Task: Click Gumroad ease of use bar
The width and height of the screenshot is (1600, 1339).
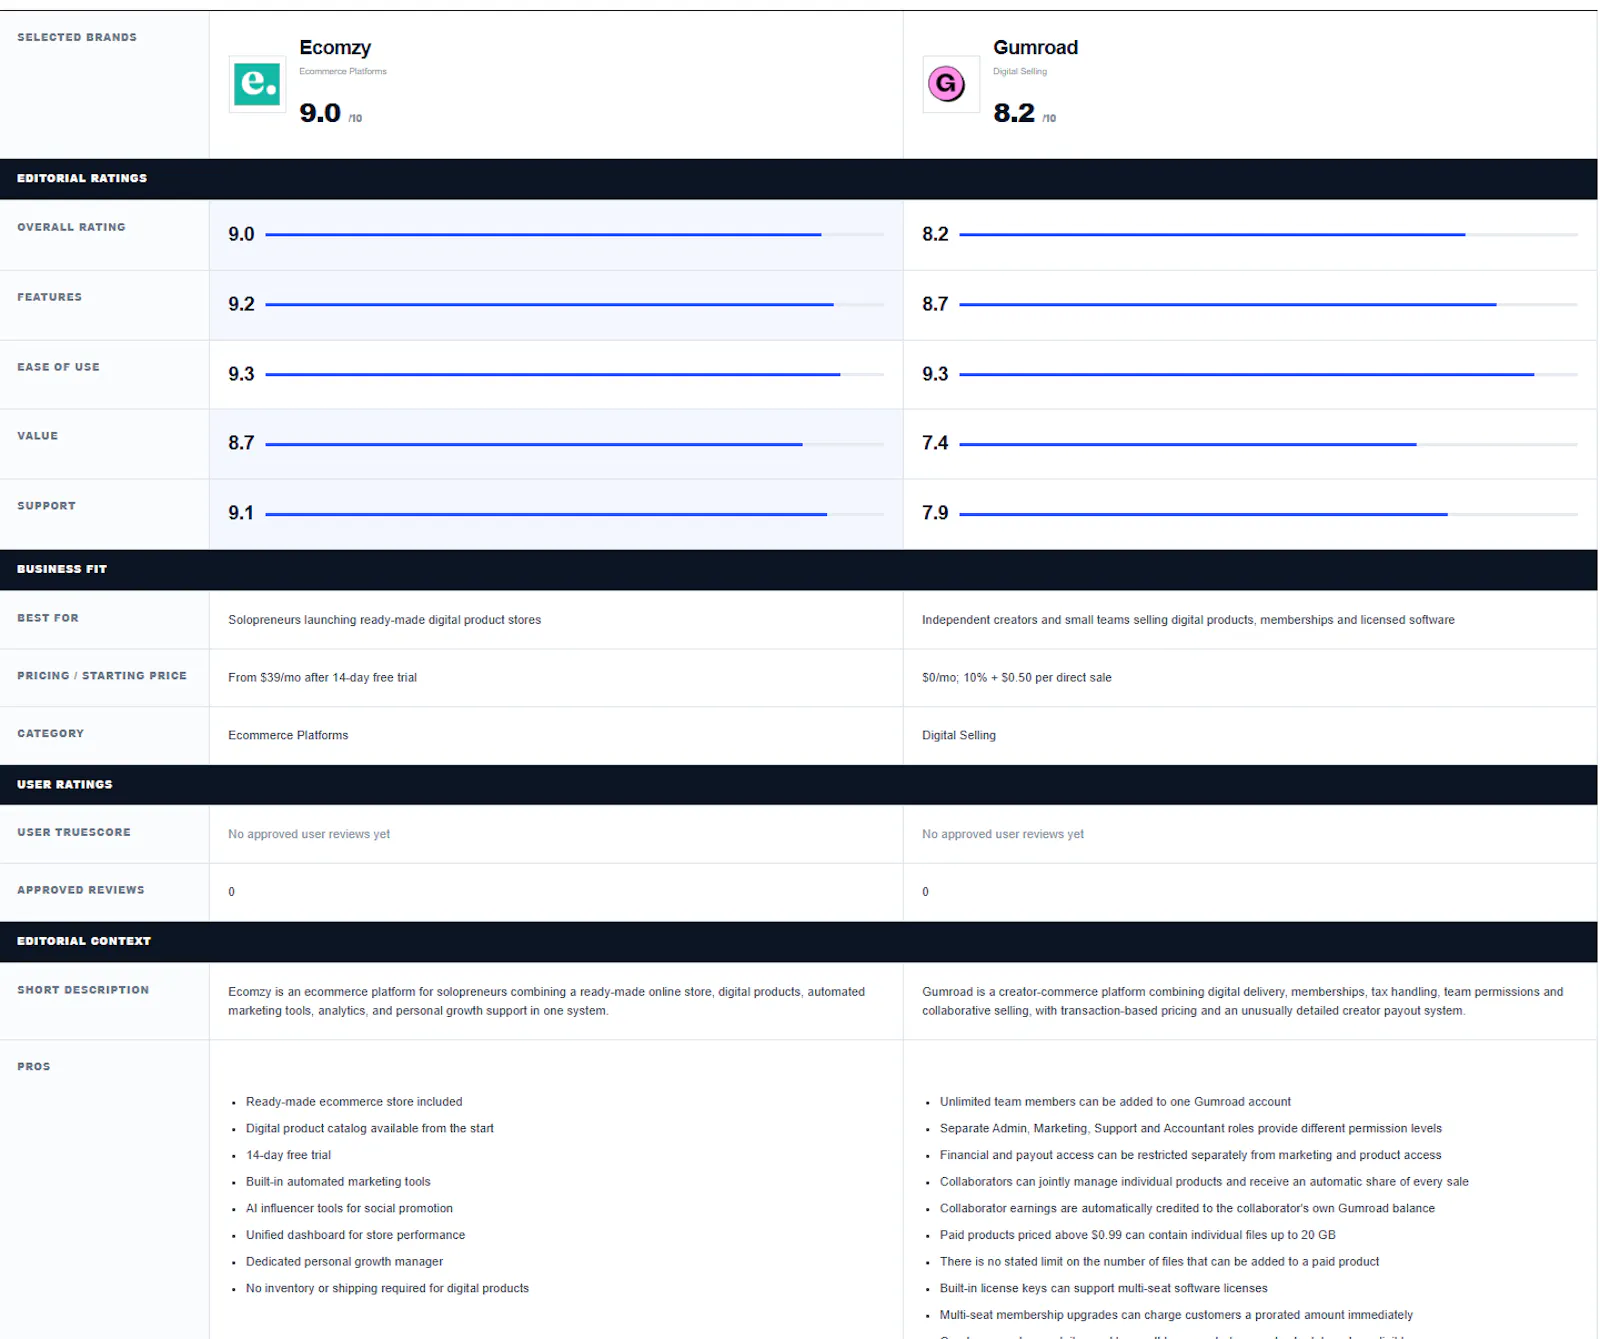Action: [x=1268, y=374]
